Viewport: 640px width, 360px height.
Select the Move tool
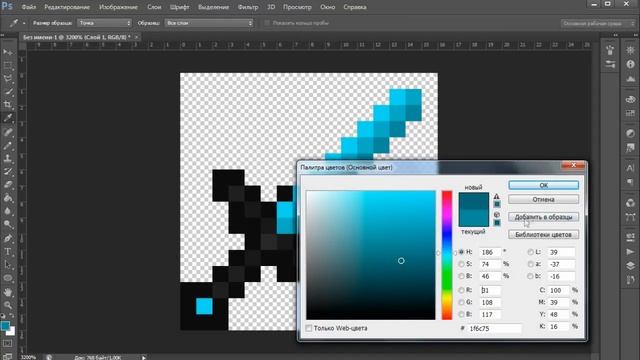pos(8,52)
